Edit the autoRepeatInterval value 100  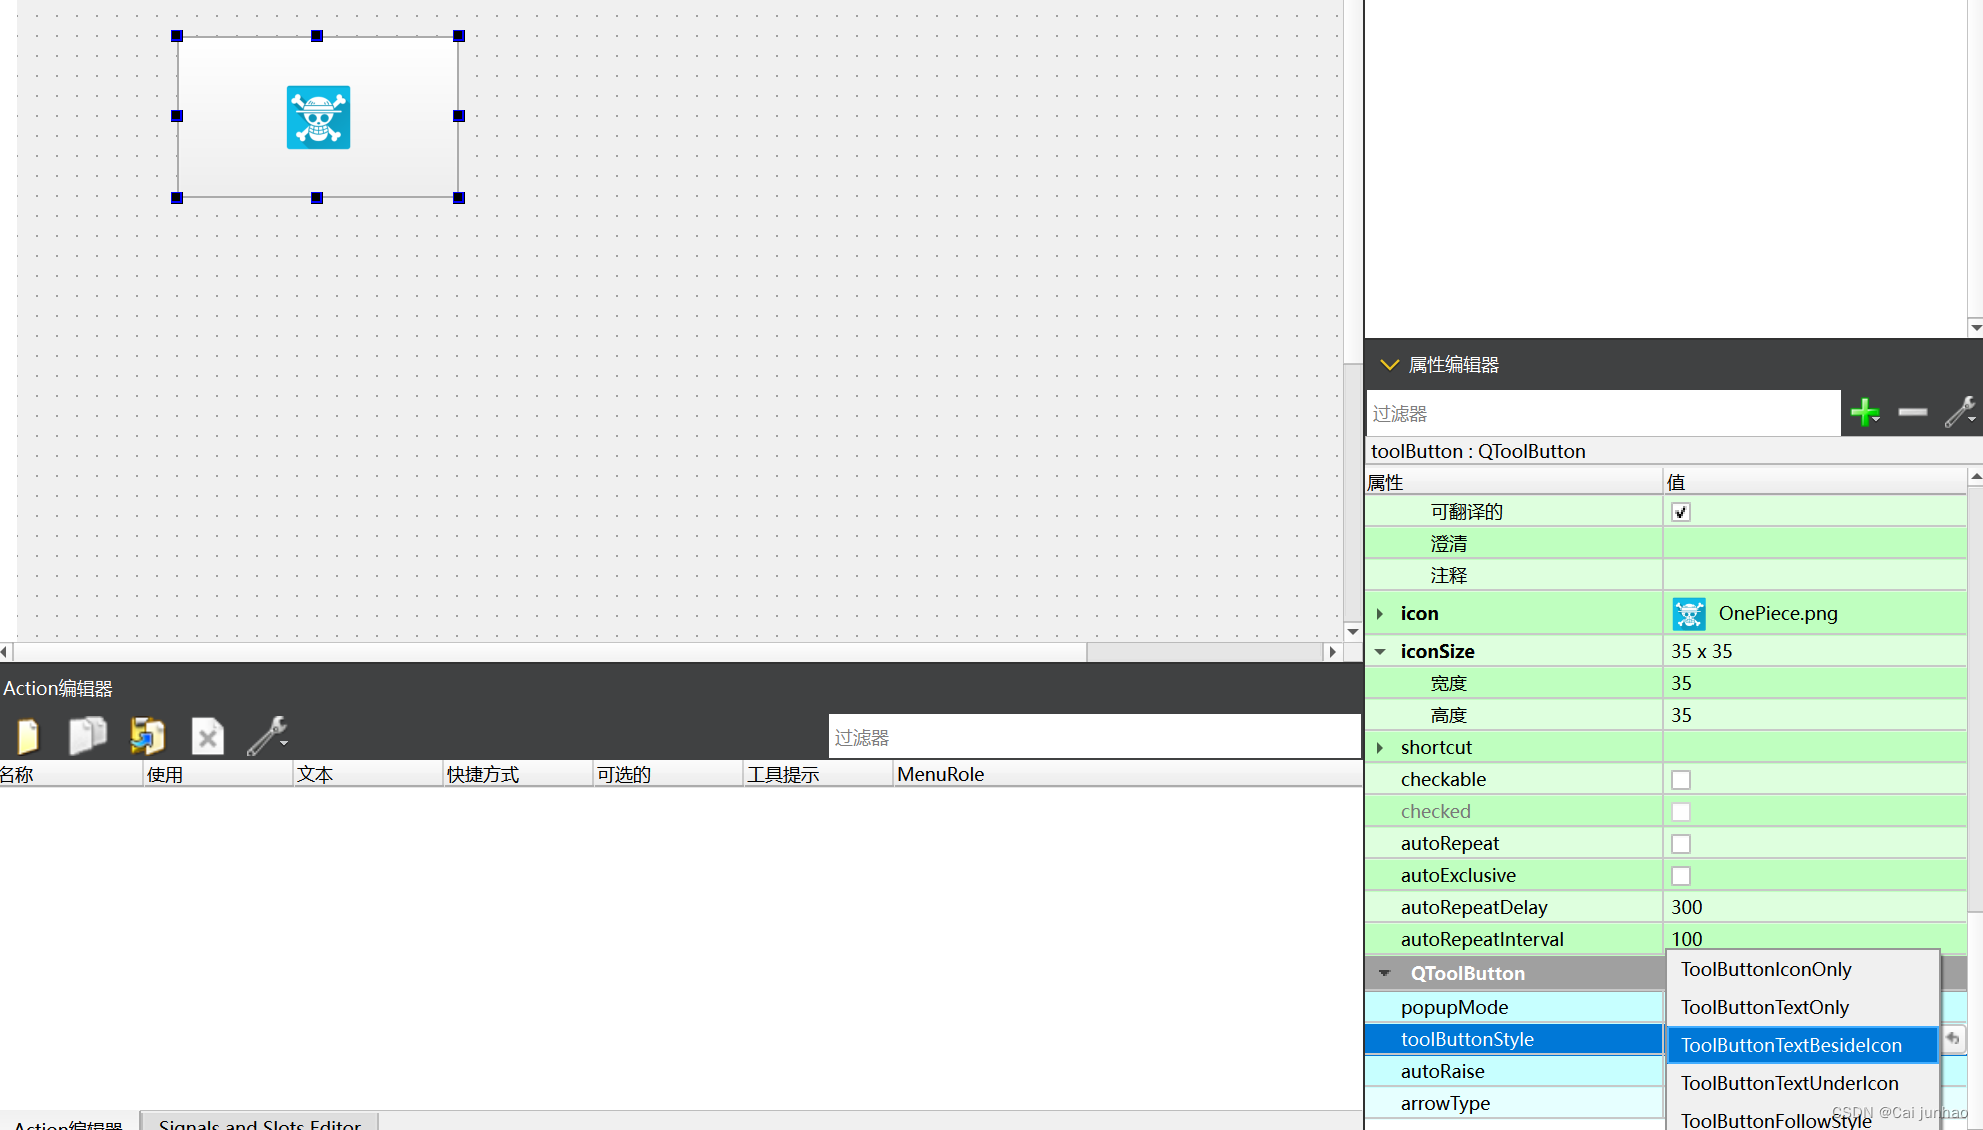point(1814,939)
